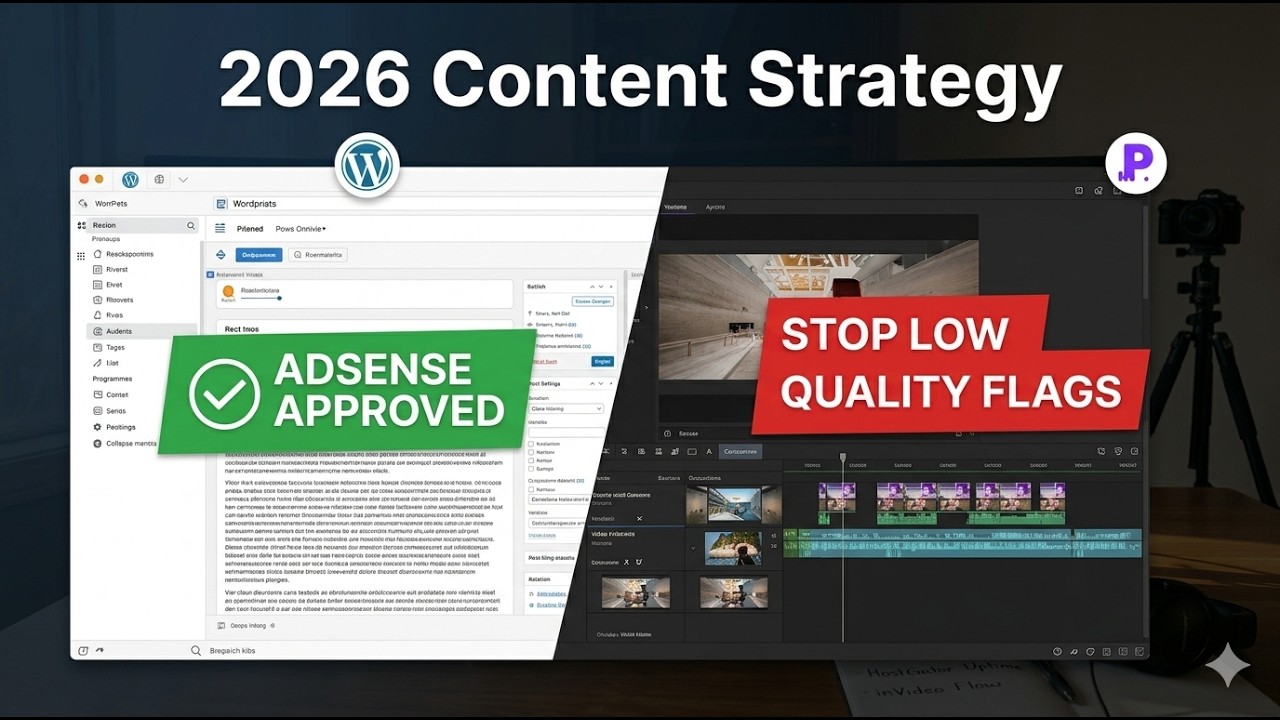Screen dimensions: 1280x720
Task: Select the first purple clip on the timeline
Action: pyautogui.click(x=837, y=496)
